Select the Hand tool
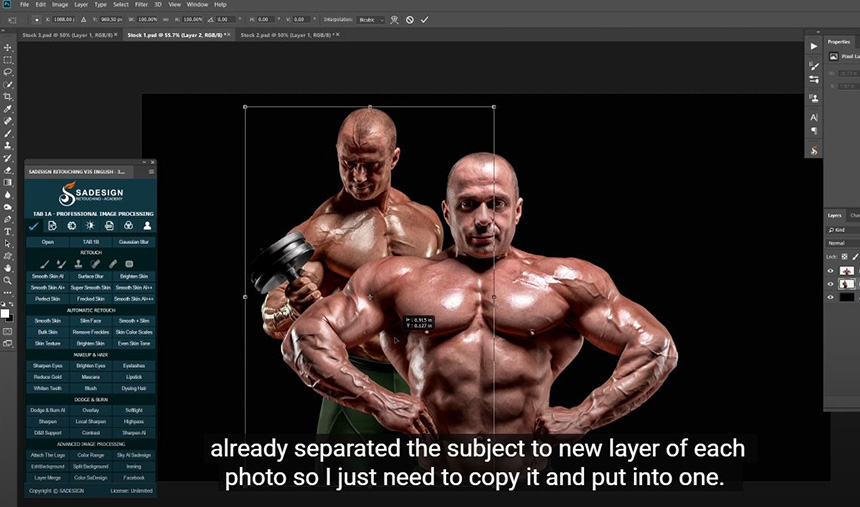The image size is (860, 507). (8, 267)
